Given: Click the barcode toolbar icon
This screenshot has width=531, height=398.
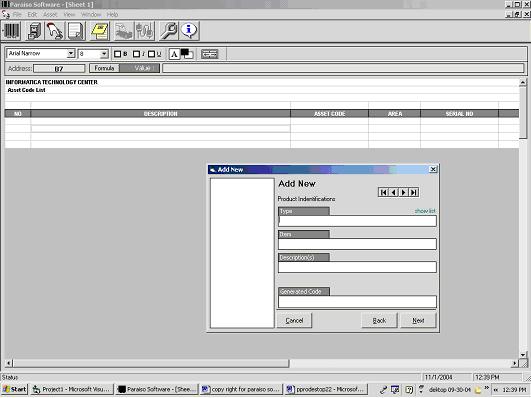Looking at the screenshot, I should 12,31.
